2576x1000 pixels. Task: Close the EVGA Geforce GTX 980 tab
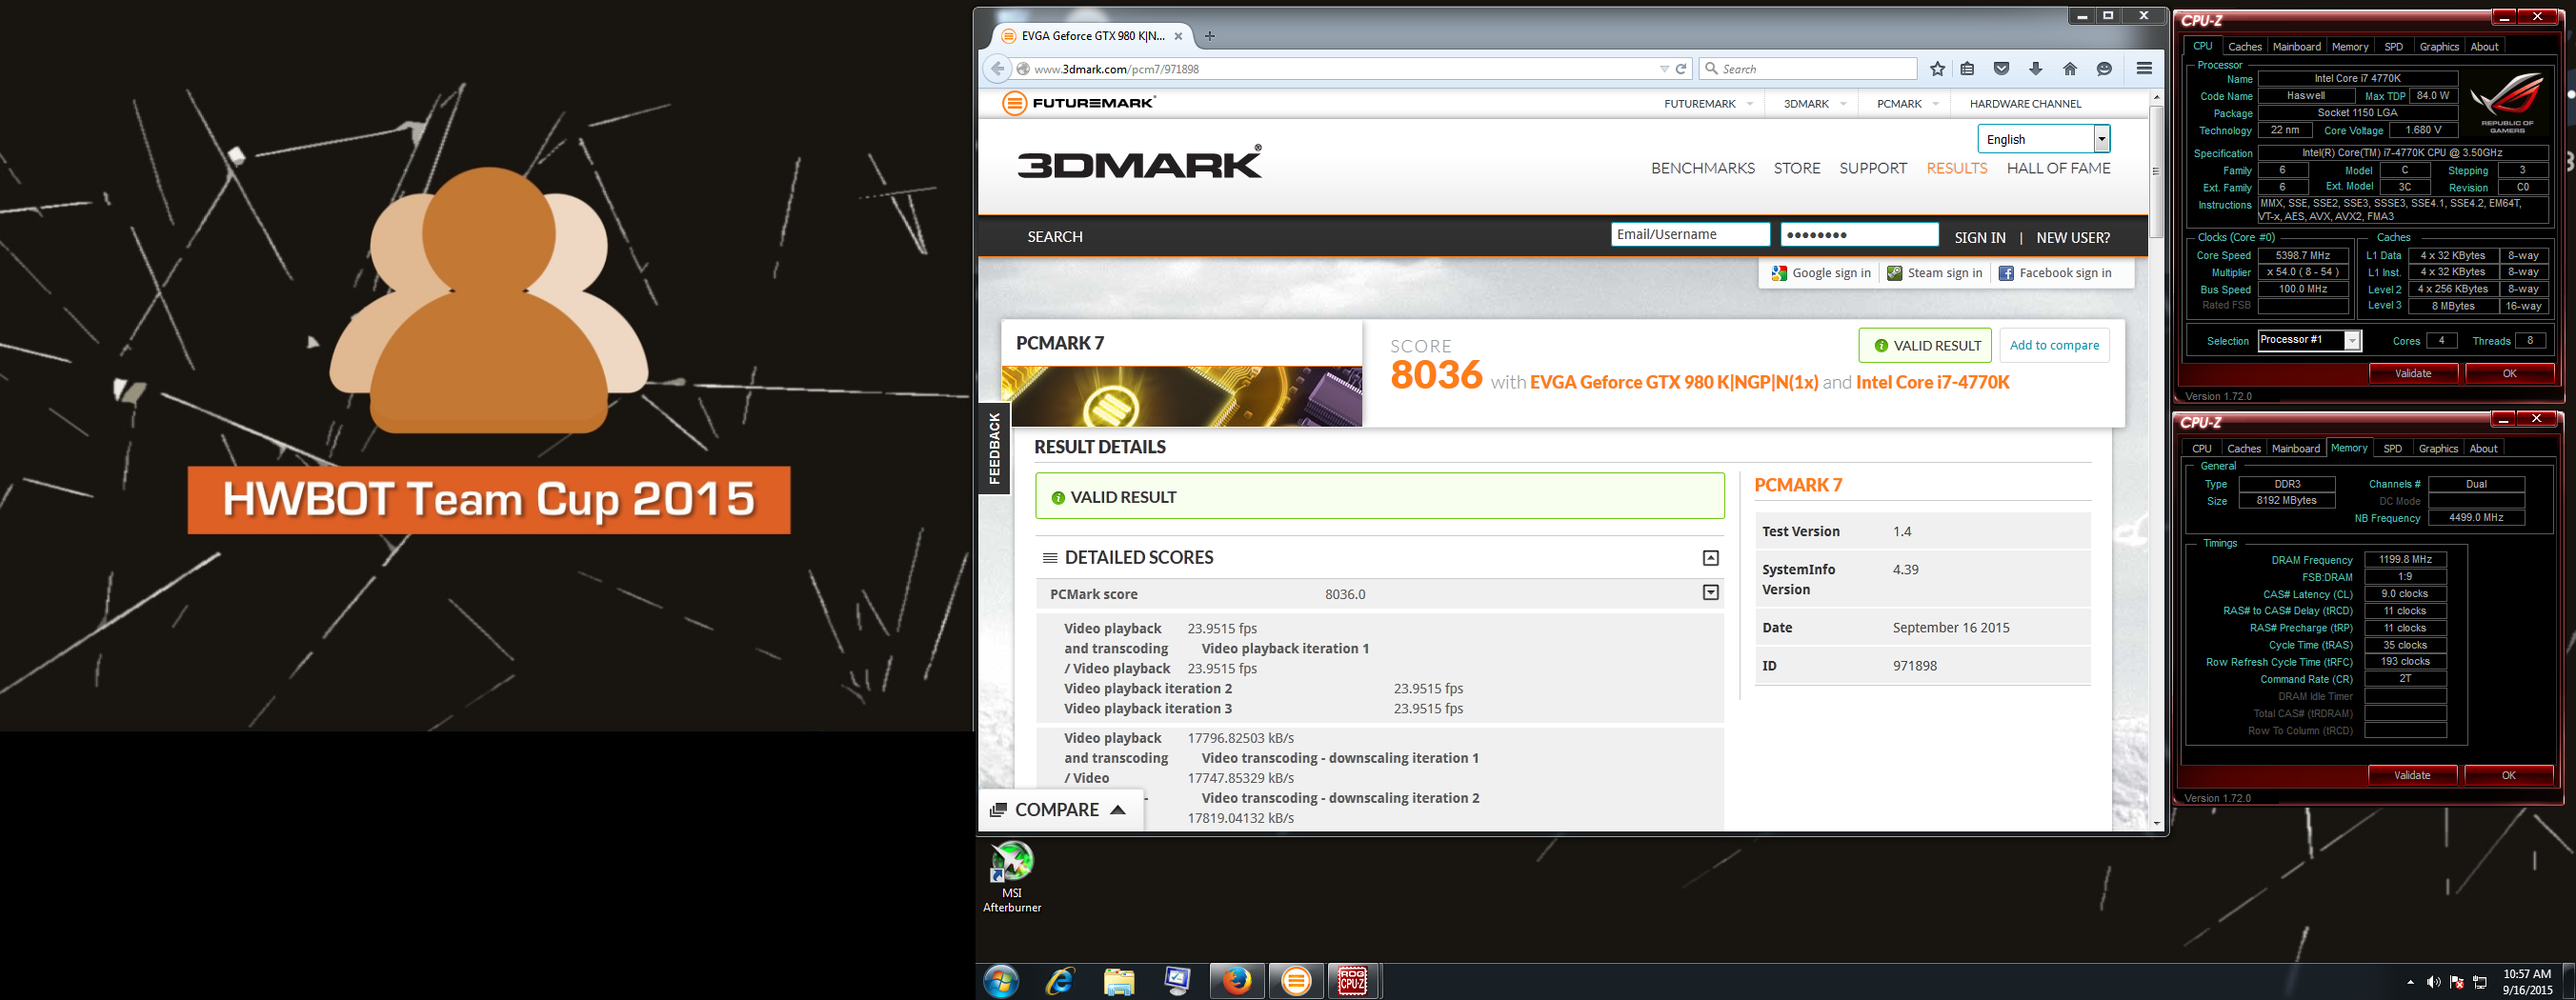coord(1178,36)
